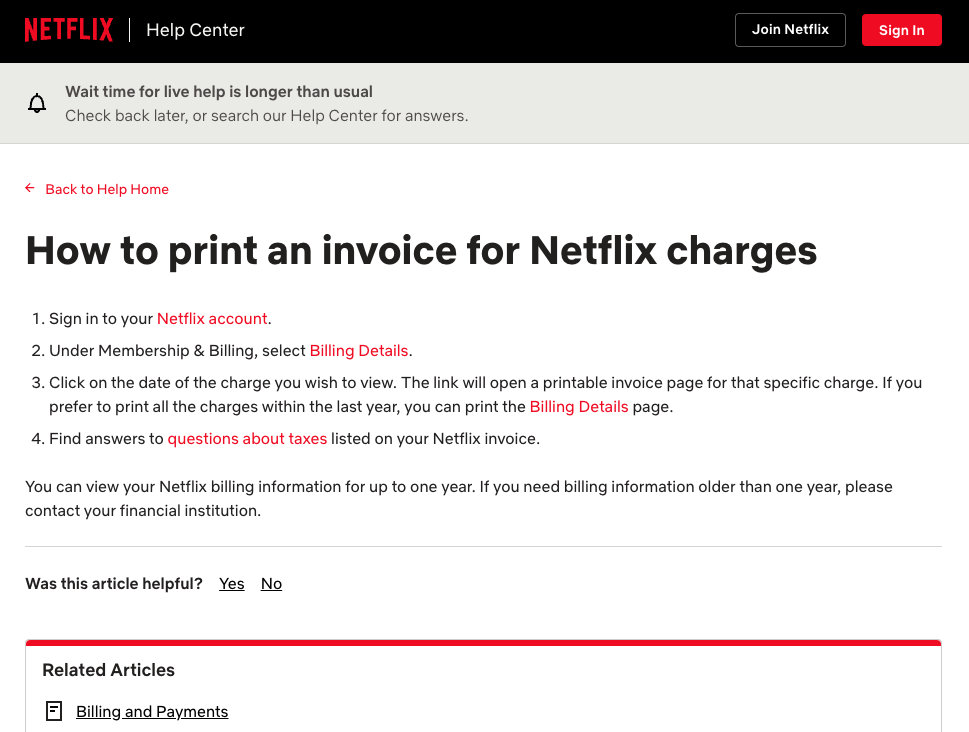This screenshot has height=732, width=969.
Task: Go back via Back to Help Home
Action: [107, 189]
